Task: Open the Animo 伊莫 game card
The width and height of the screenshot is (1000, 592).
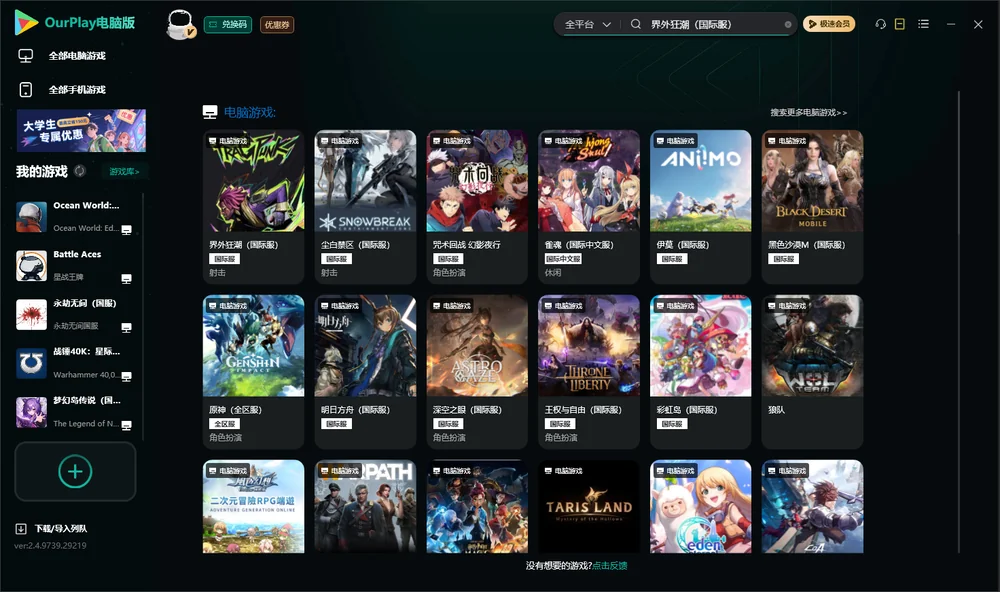Action: [701, 207]
